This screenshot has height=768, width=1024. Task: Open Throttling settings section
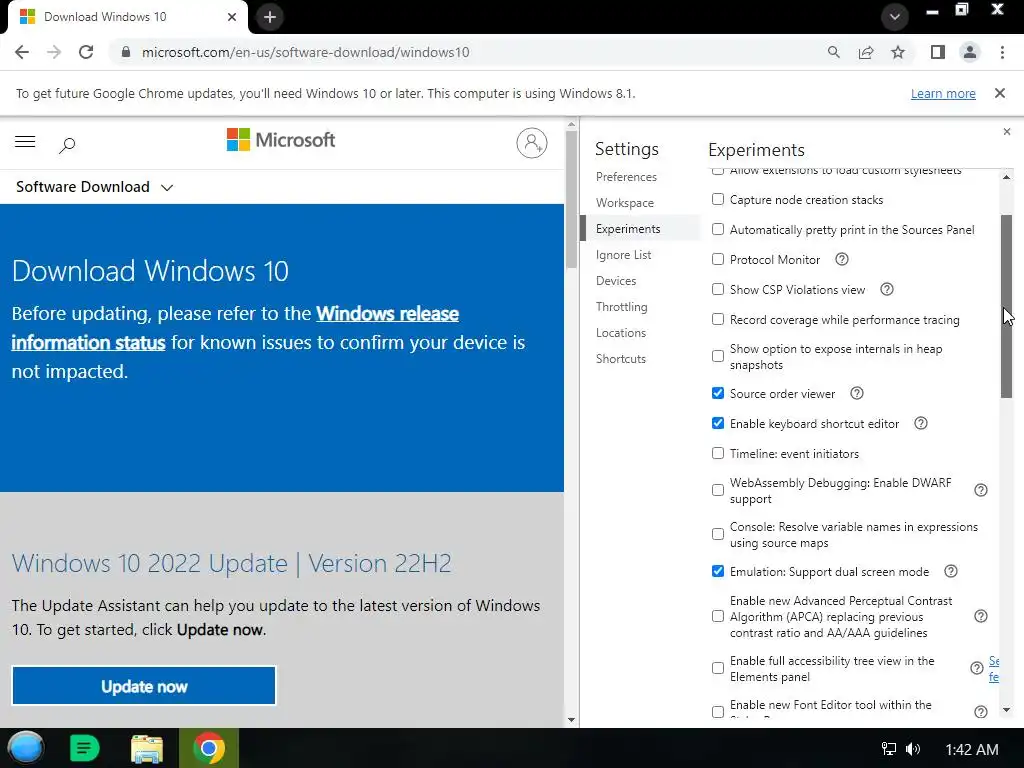pyautogui.click(x=622, y=307)
